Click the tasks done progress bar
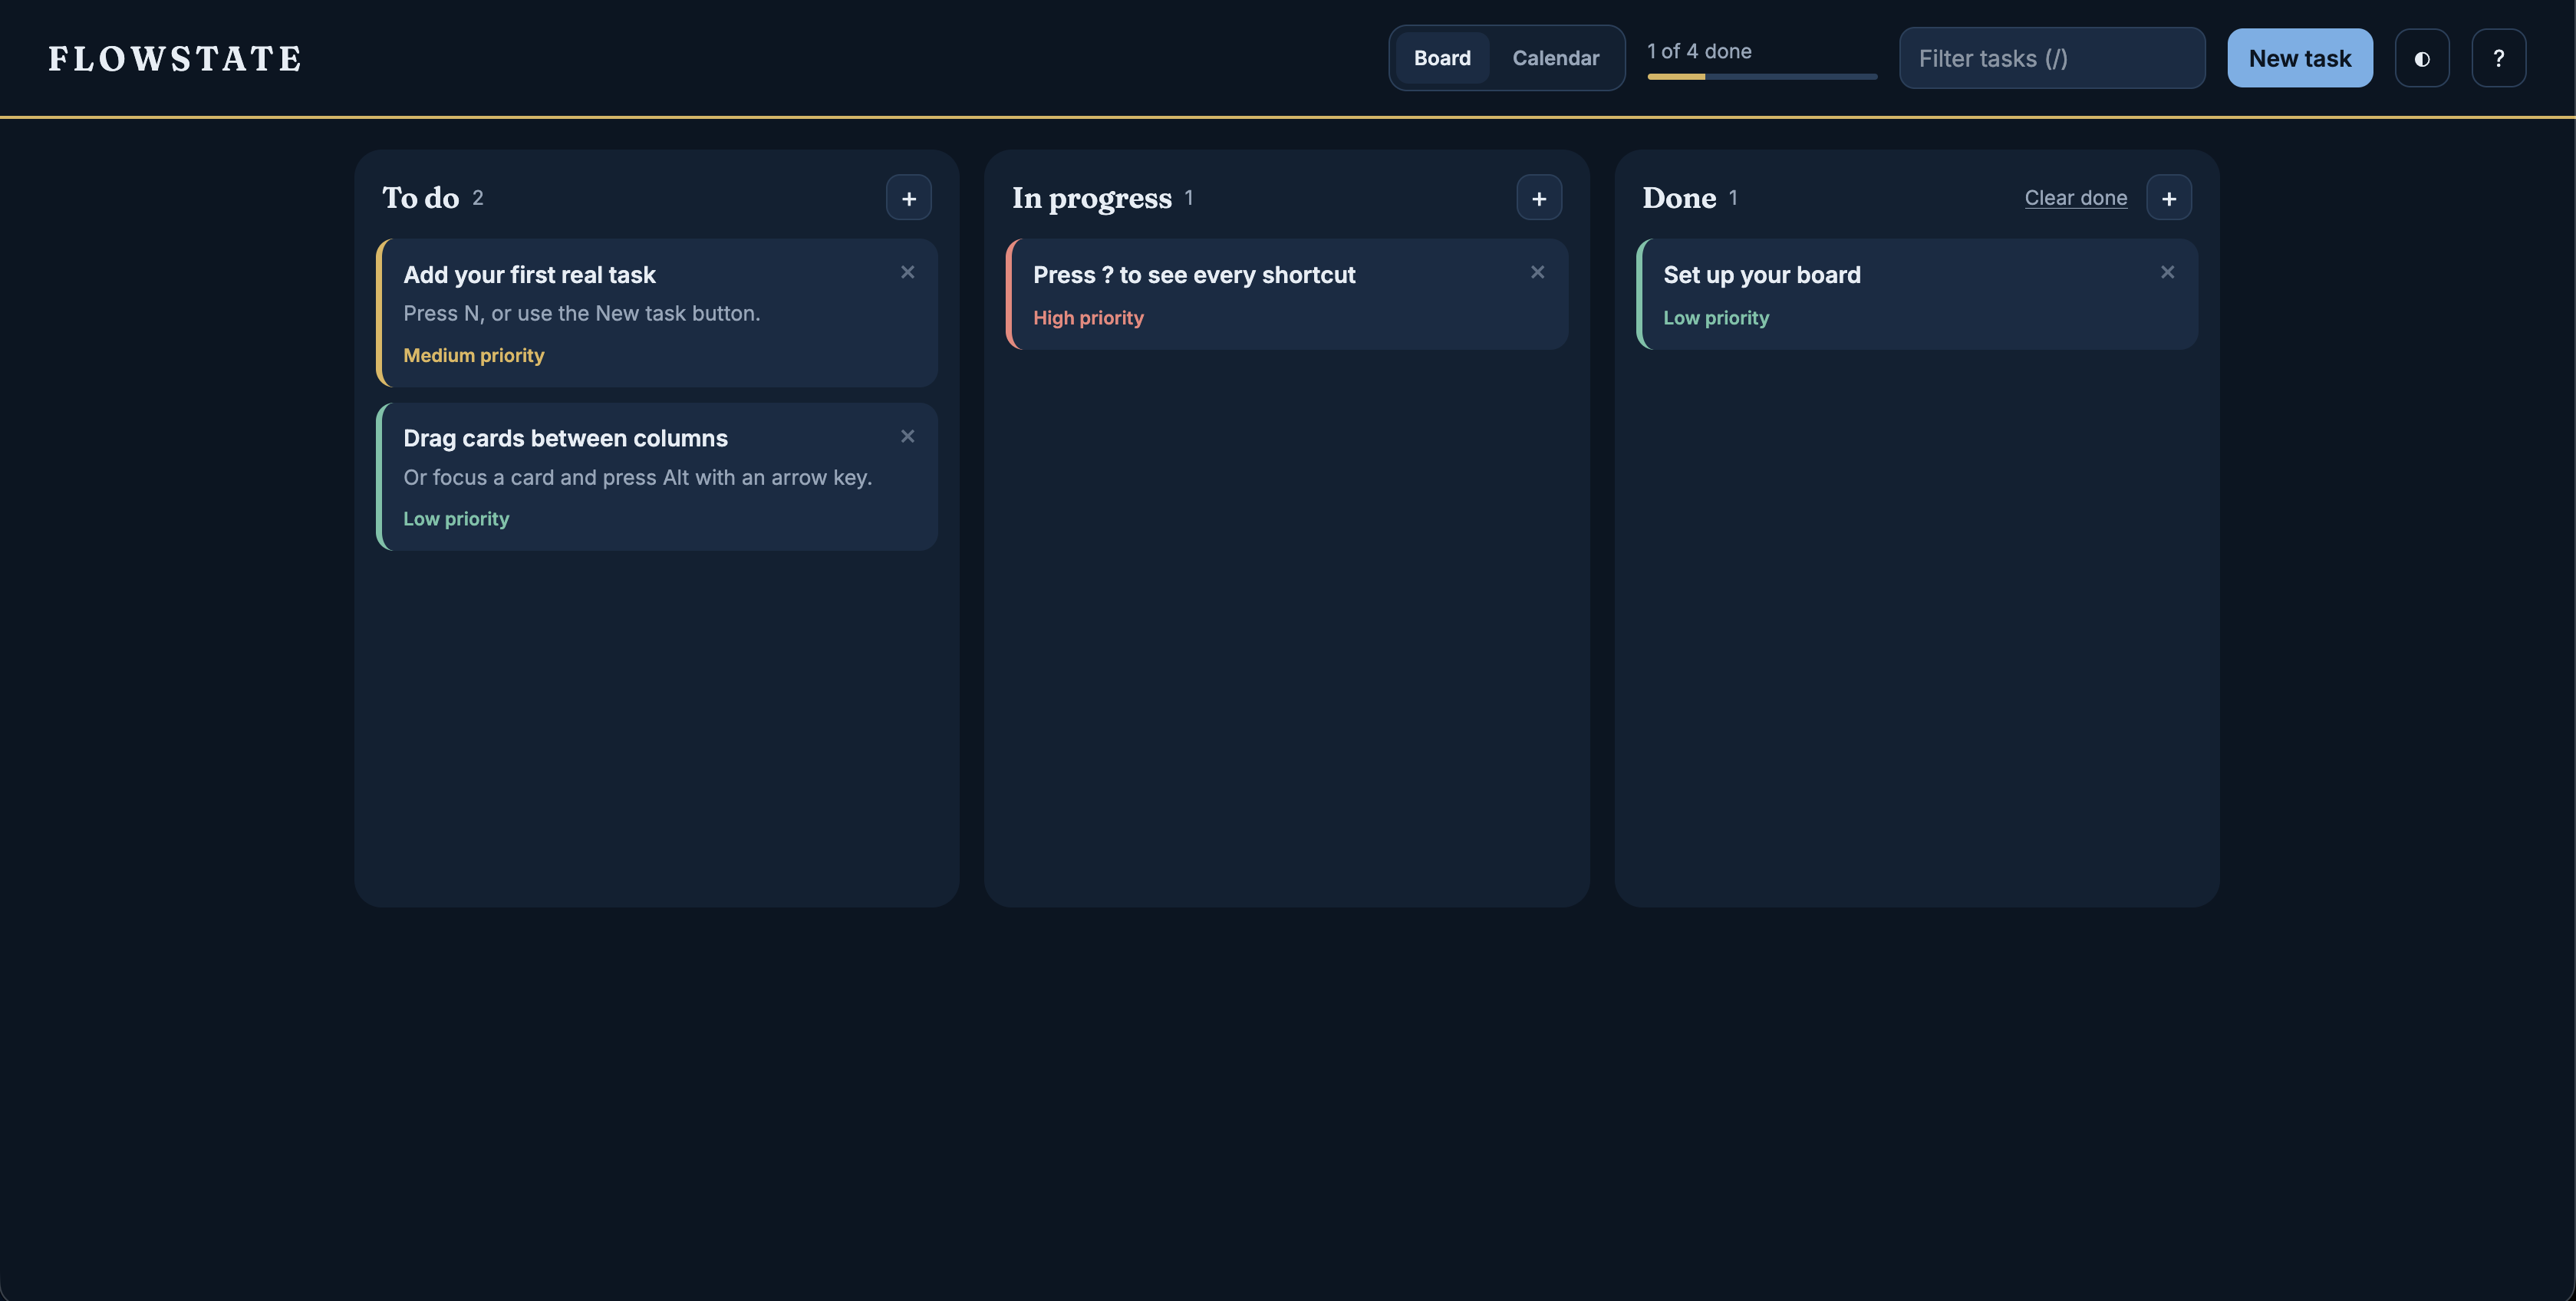 pos(1762,77)
